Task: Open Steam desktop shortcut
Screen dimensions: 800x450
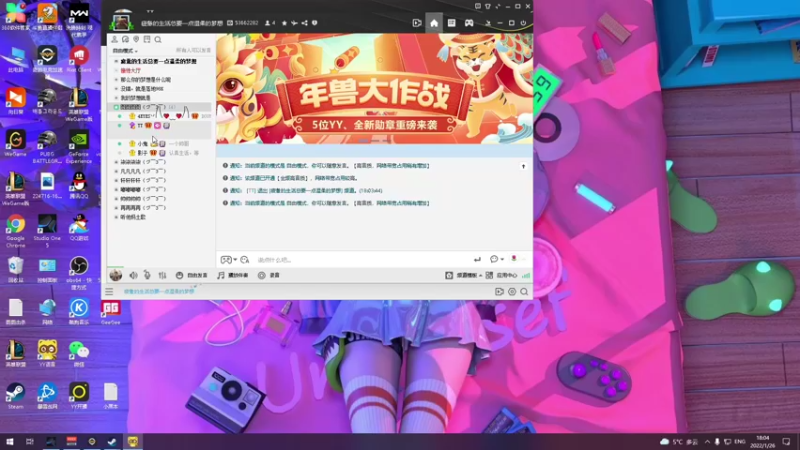Action: [15, 395]
